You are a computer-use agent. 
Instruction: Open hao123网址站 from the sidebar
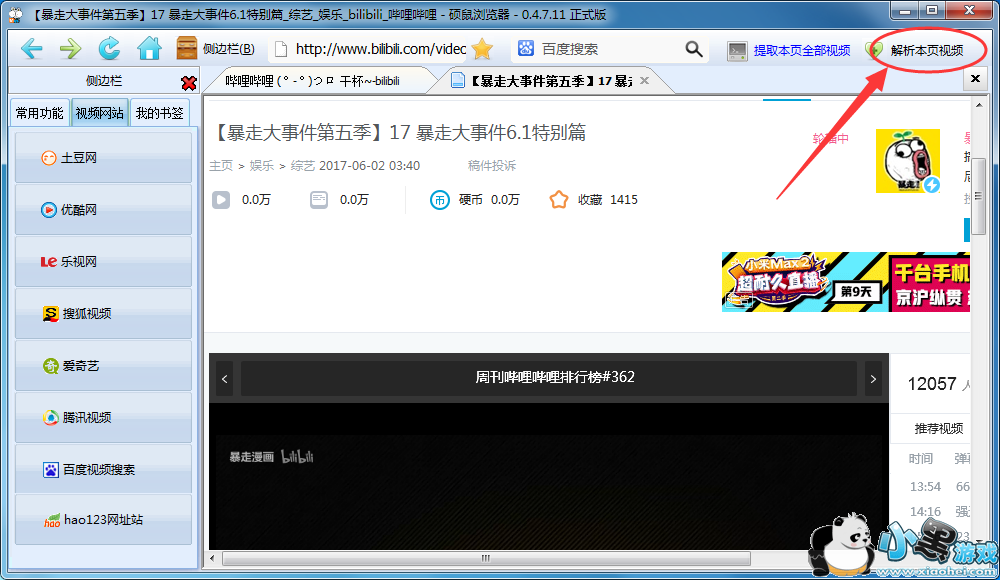[103, 520]
